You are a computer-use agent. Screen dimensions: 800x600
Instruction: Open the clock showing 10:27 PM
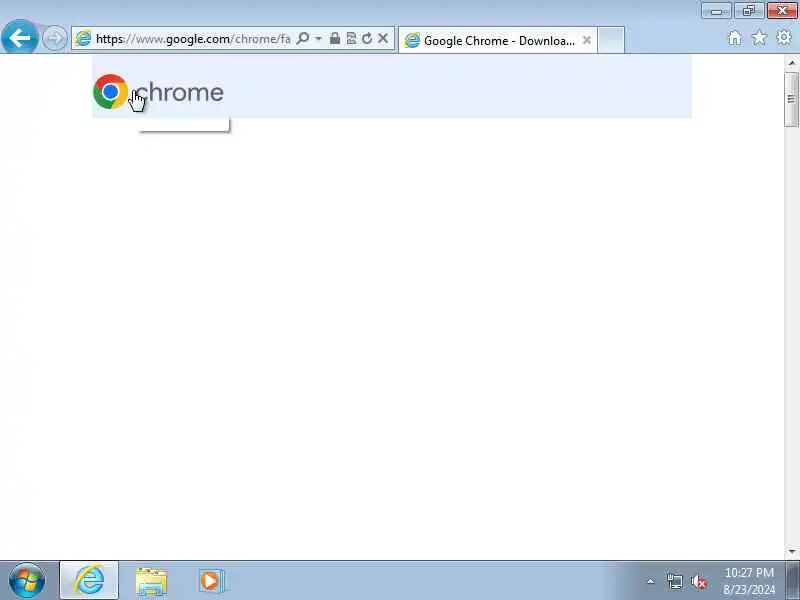[748, 581]
